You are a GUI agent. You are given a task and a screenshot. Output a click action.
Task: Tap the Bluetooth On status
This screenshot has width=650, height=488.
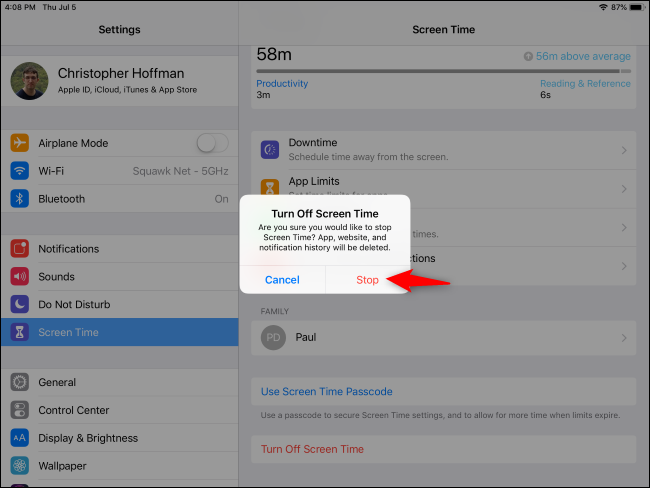tap(221, 199)
